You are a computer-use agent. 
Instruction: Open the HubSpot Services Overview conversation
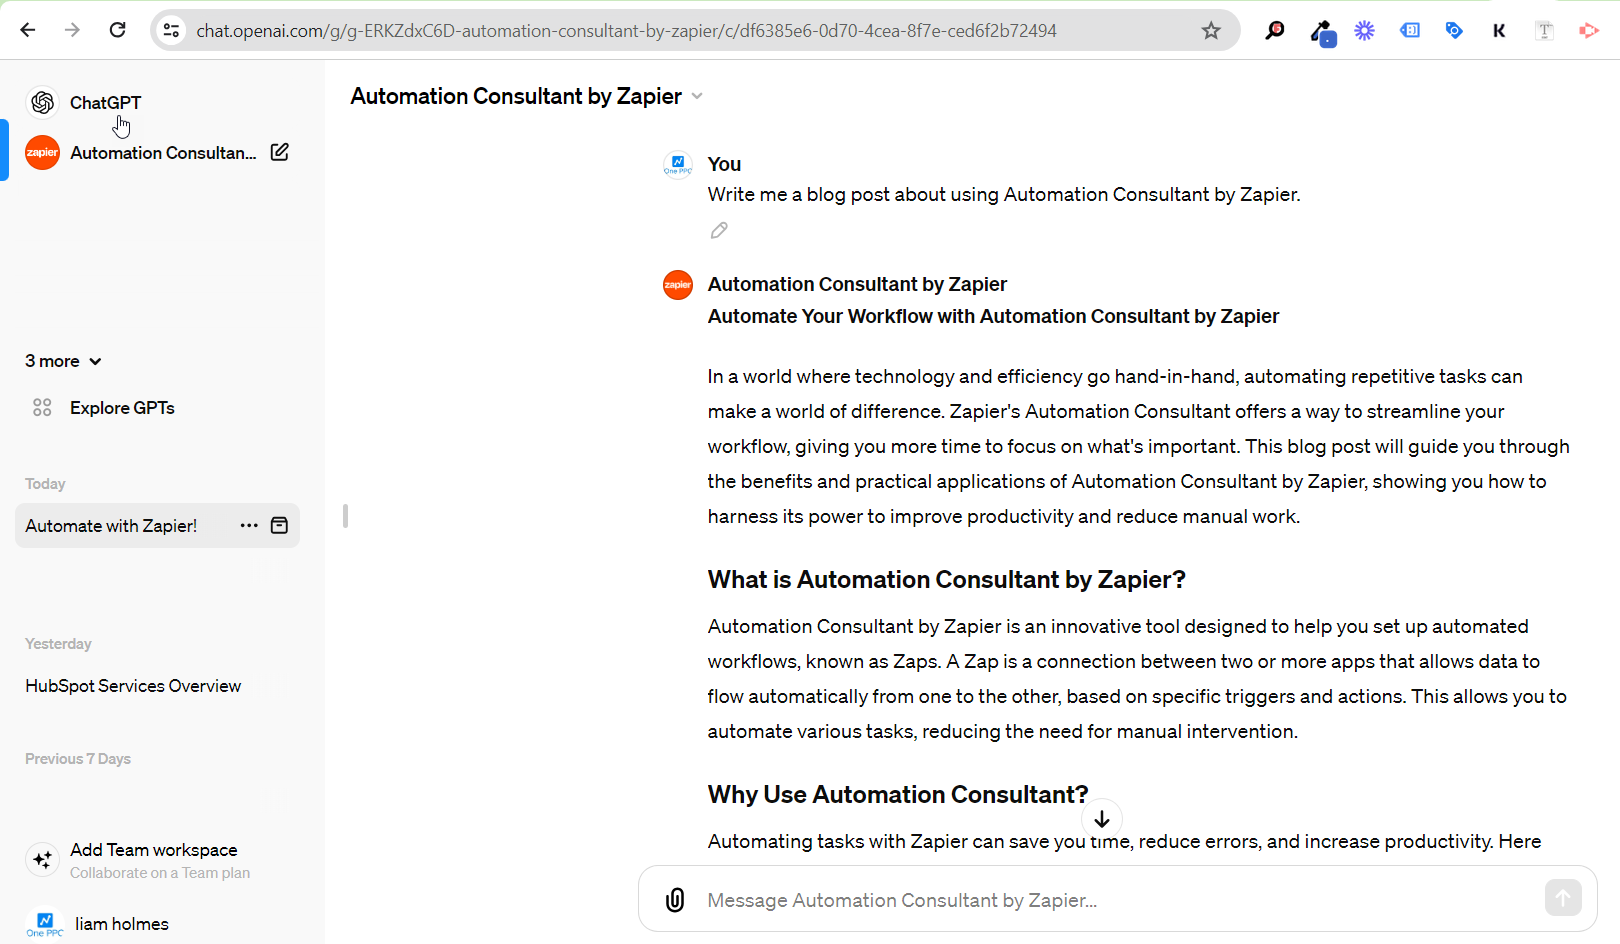132,685
